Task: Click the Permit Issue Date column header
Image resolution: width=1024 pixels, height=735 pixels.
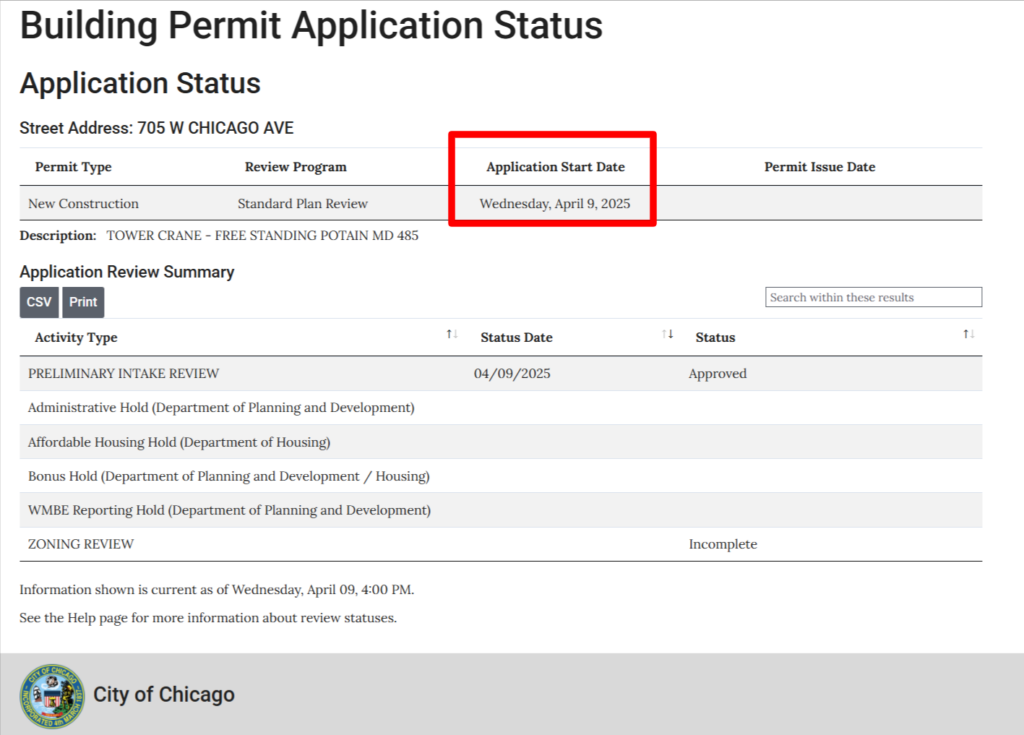Action: 819,166
